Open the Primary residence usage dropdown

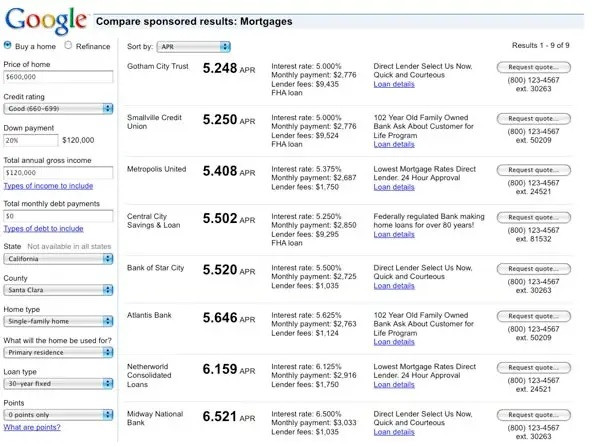click(x=58, y=351)
